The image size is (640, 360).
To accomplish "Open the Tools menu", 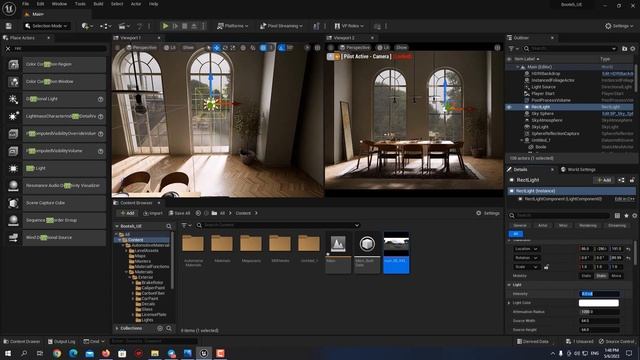I will pyautogui.click(x=80, y=4).
